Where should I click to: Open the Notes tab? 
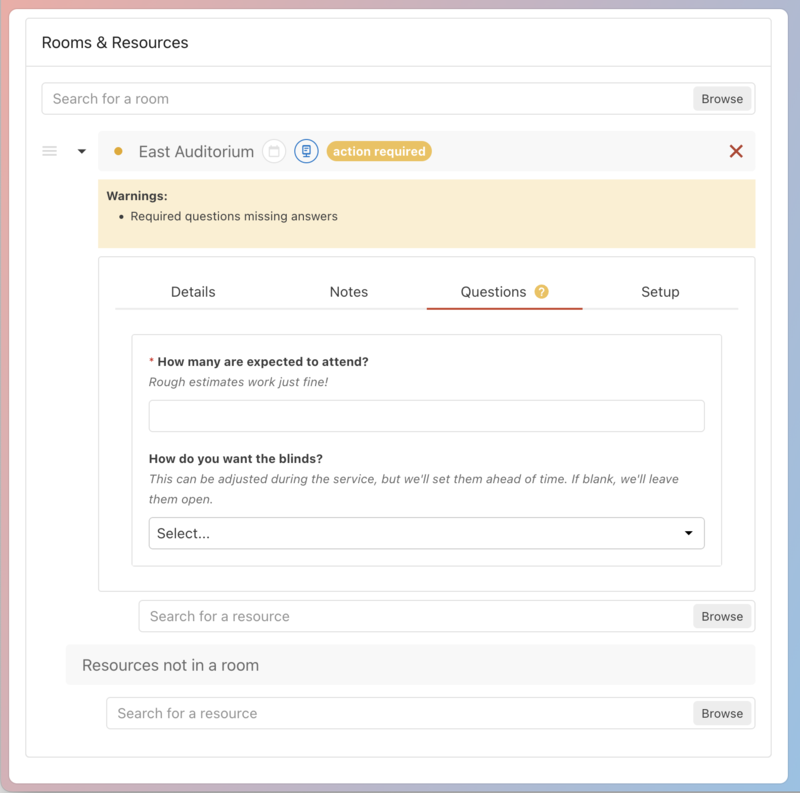coord(349,292)
